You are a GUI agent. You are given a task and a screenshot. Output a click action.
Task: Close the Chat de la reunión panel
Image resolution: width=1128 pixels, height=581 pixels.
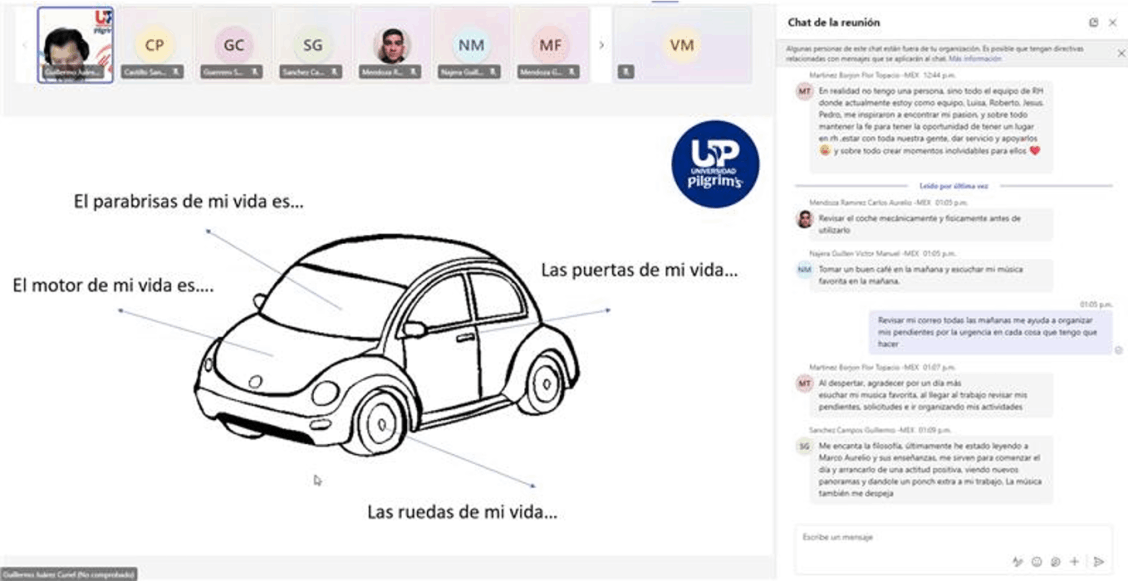click(1113, 22)
